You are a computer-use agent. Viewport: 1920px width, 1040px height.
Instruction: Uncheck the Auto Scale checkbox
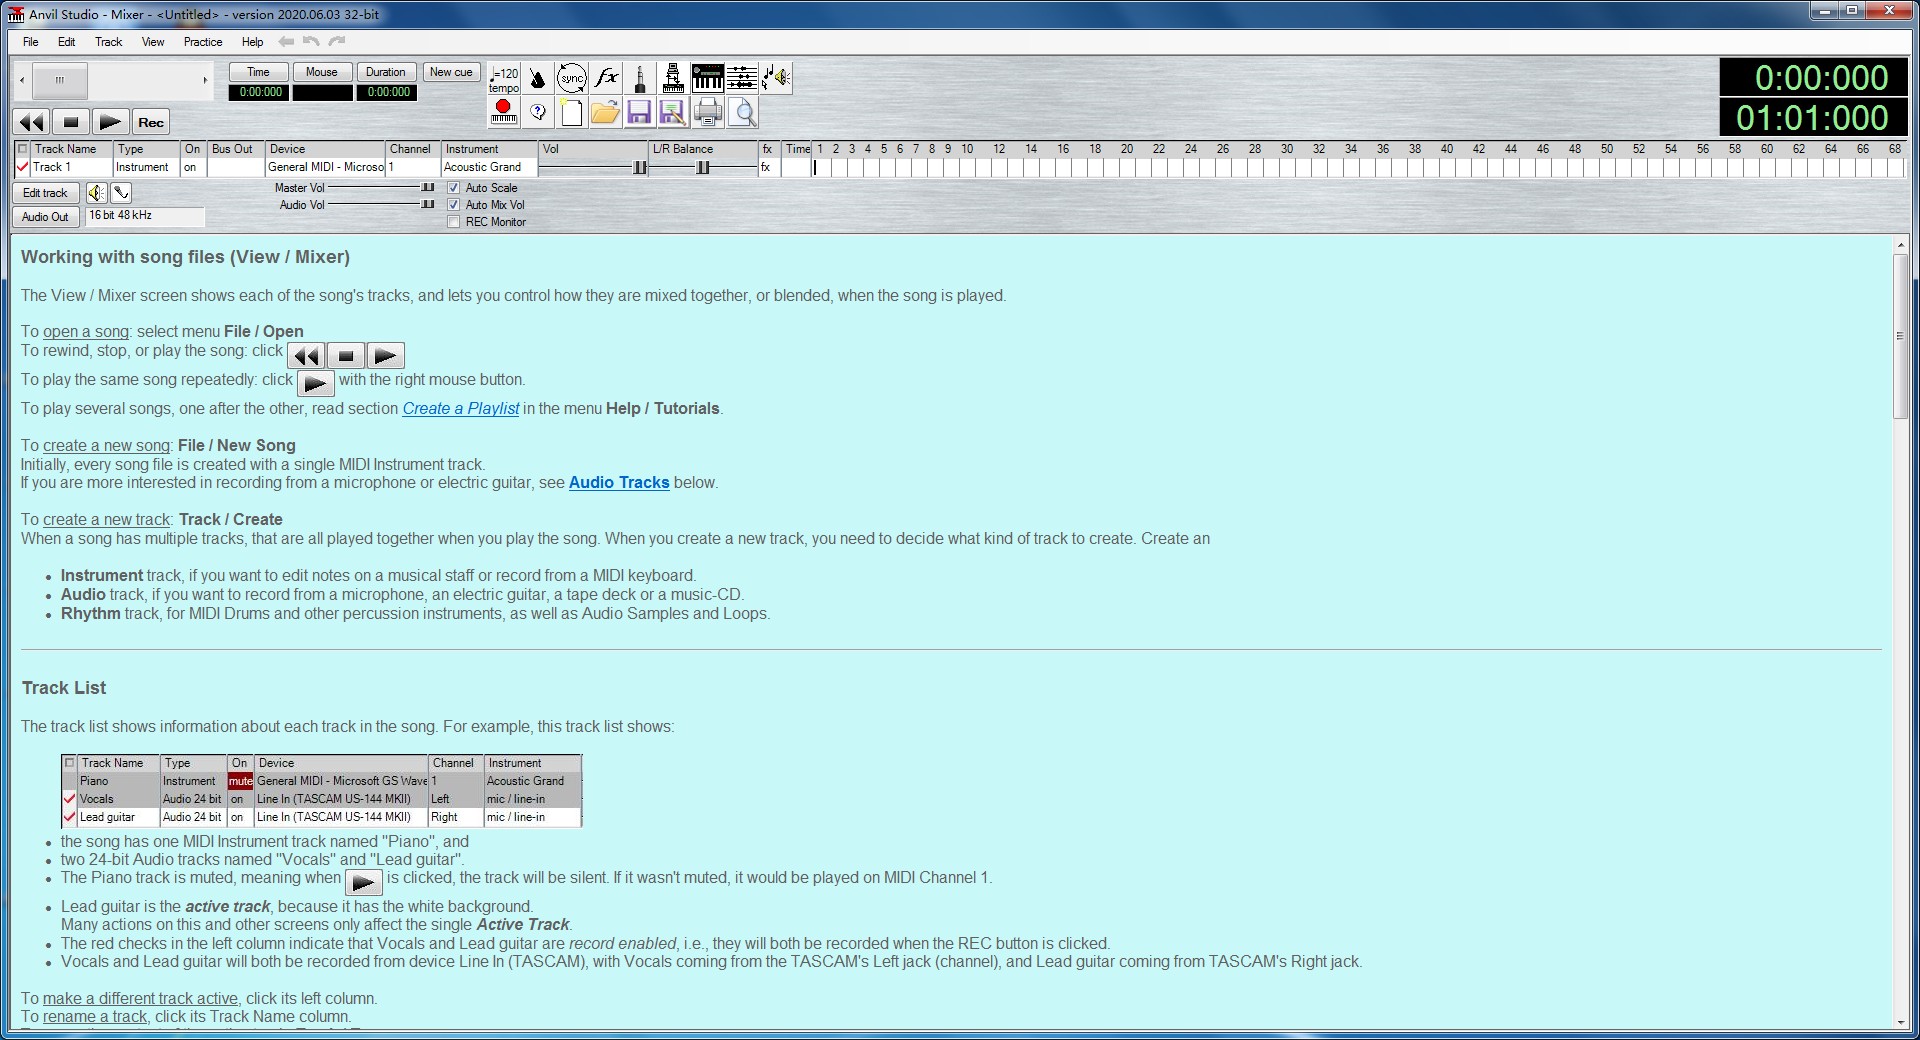tap(454, 188)
